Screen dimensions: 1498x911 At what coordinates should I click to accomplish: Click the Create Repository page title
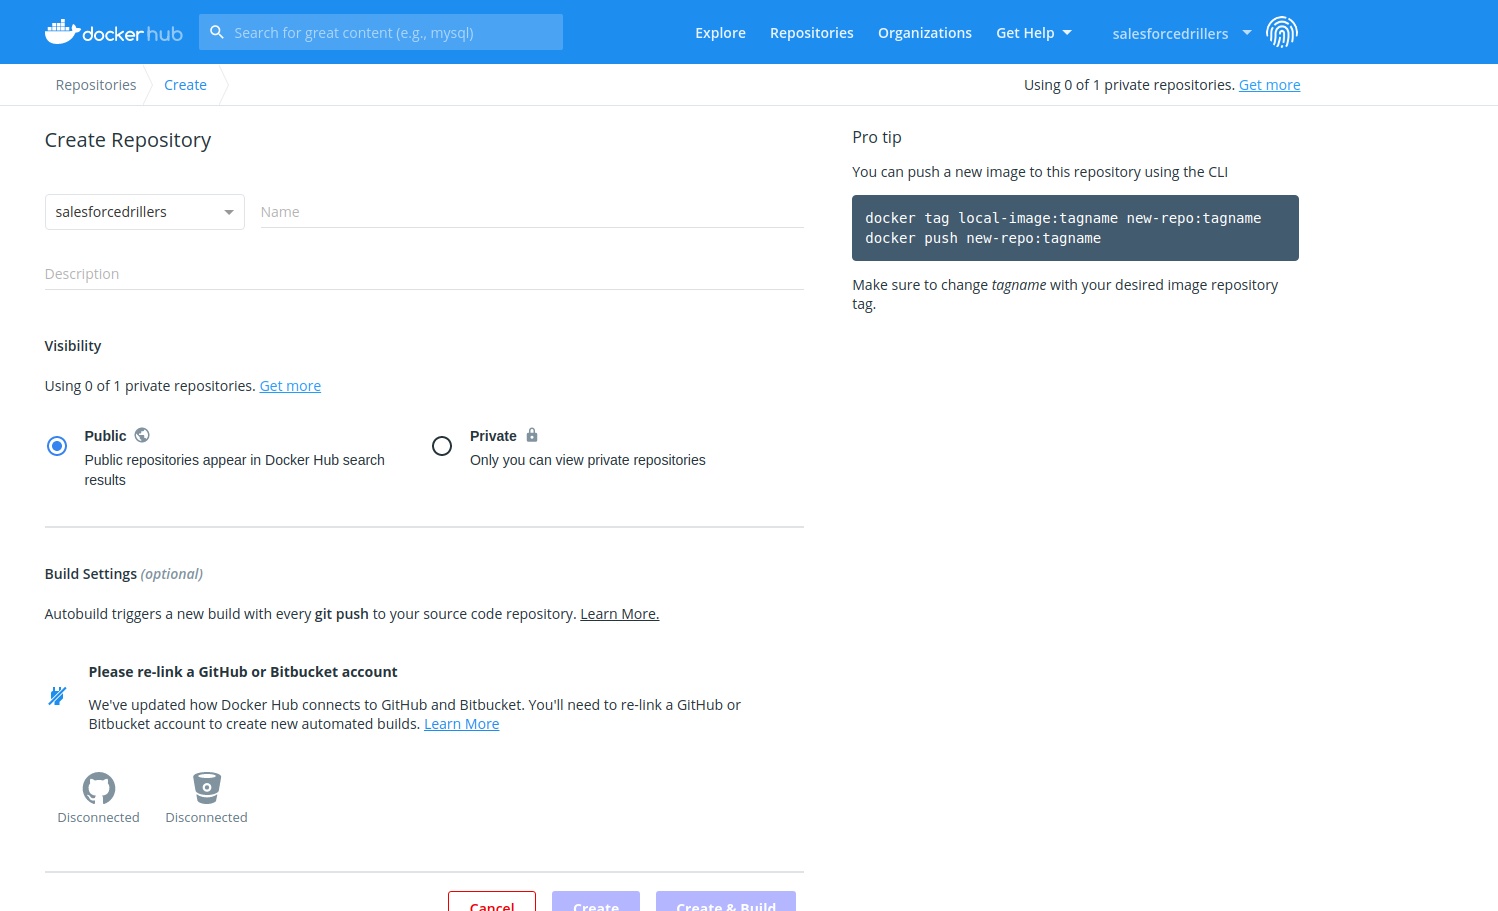(x=128, y=140)
